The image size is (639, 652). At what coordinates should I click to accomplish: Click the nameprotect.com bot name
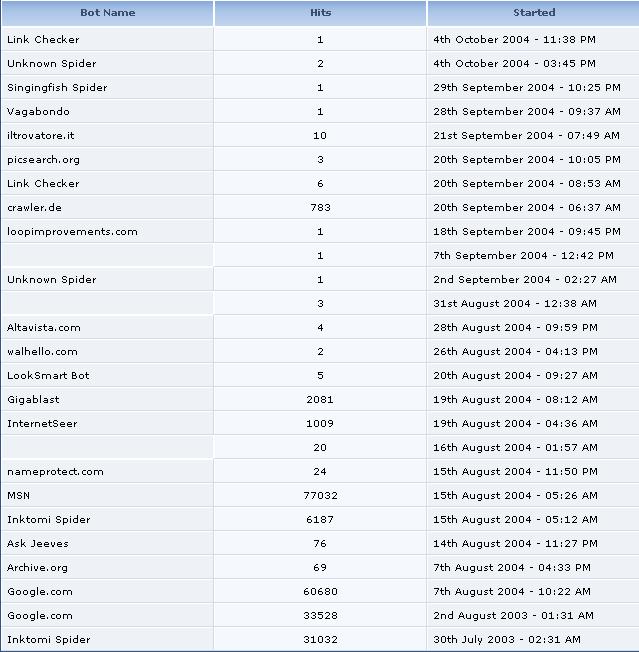(x=55, y=472)
